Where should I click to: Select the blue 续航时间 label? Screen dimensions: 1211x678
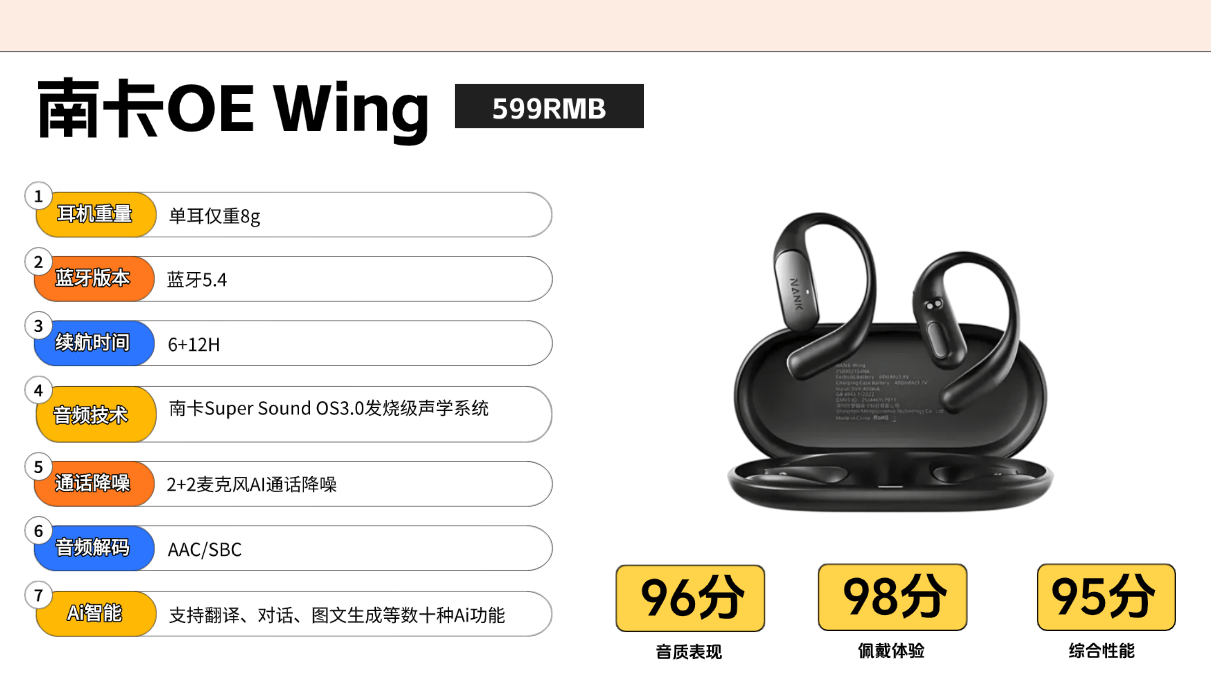click(x=94, y=343)
